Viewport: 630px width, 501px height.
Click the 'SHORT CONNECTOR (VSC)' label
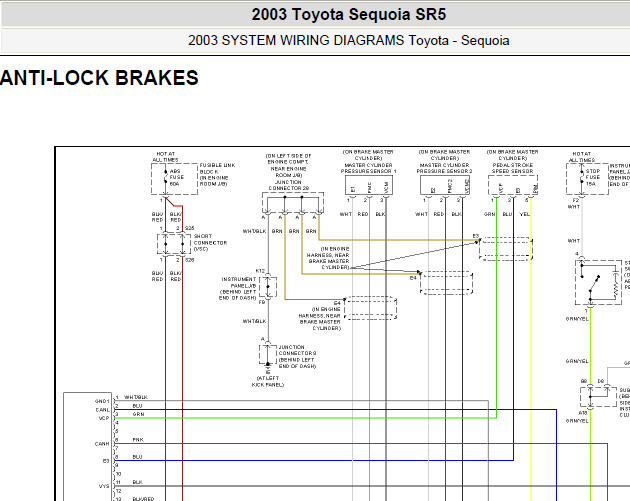coord(210,243)
